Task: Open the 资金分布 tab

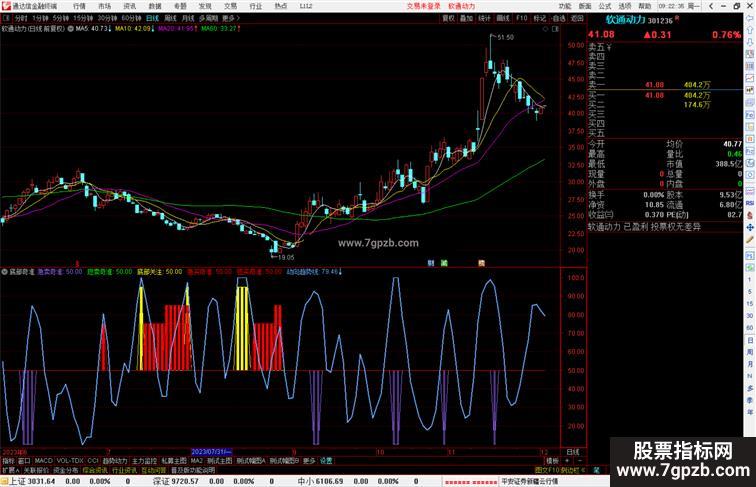Action: (66, 470)
